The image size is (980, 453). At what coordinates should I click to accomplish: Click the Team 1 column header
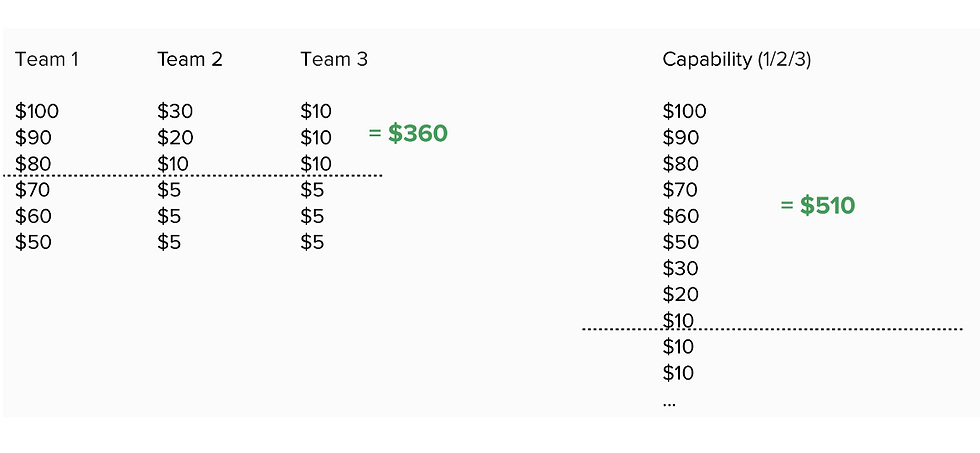(x=47, y=60)
